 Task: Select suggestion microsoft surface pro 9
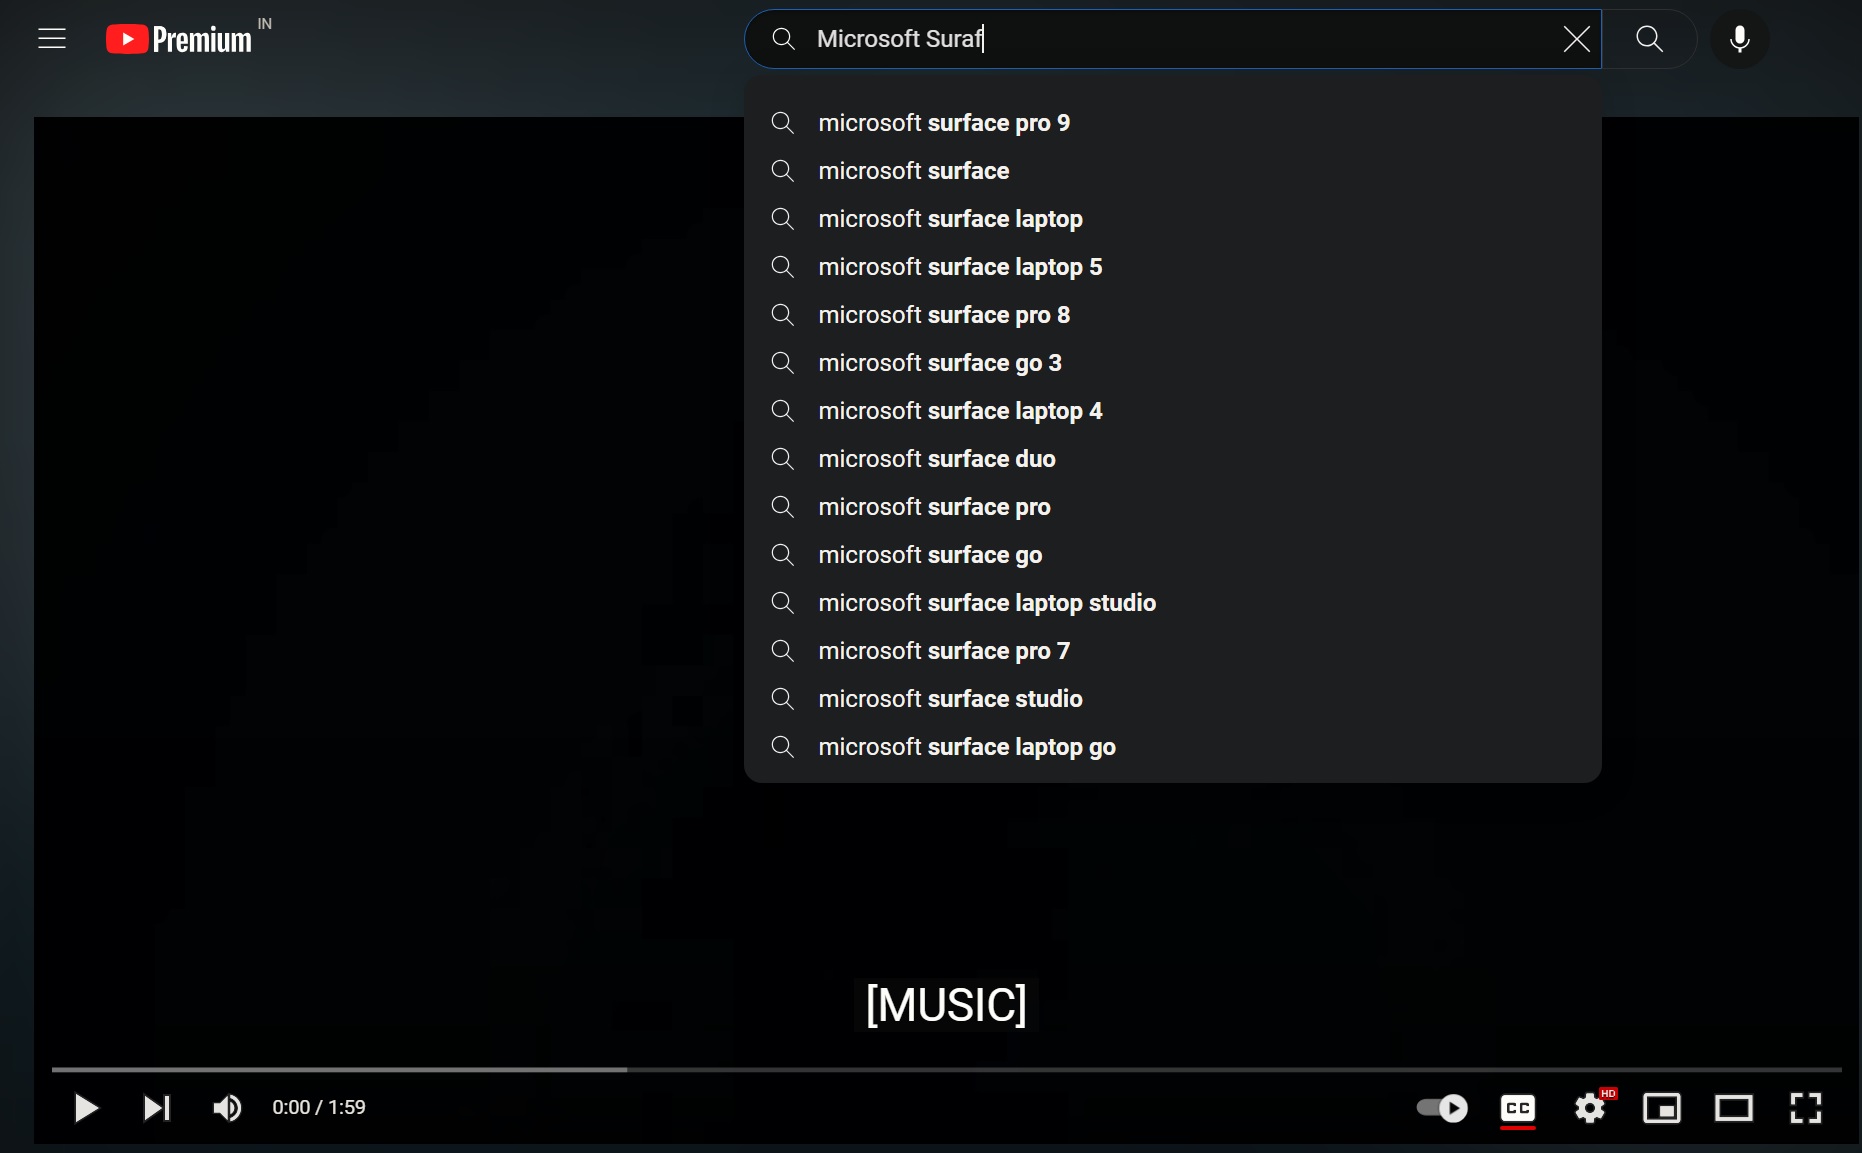click(x=943, y=122)
